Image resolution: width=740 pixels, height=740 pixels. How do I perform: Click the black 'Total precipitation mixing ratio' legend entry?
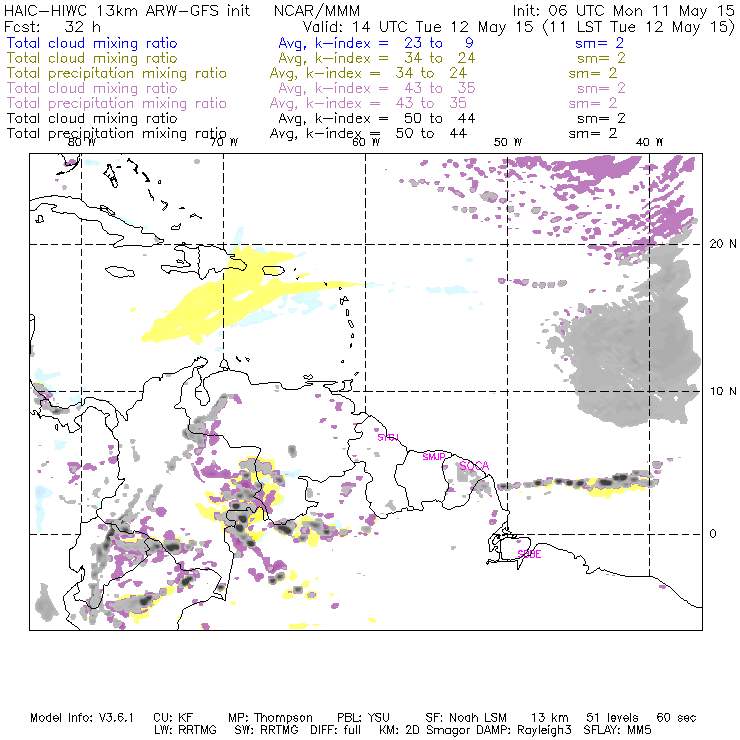tap(117, 134)
